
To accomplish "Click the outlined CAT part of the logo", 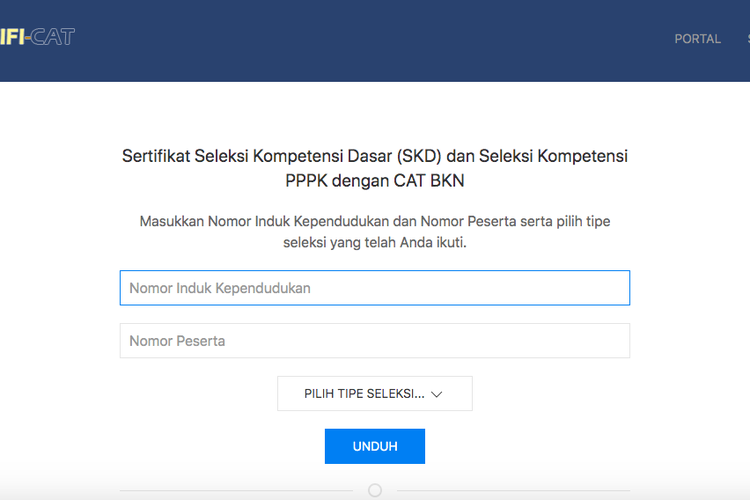I will click(54, 38).
